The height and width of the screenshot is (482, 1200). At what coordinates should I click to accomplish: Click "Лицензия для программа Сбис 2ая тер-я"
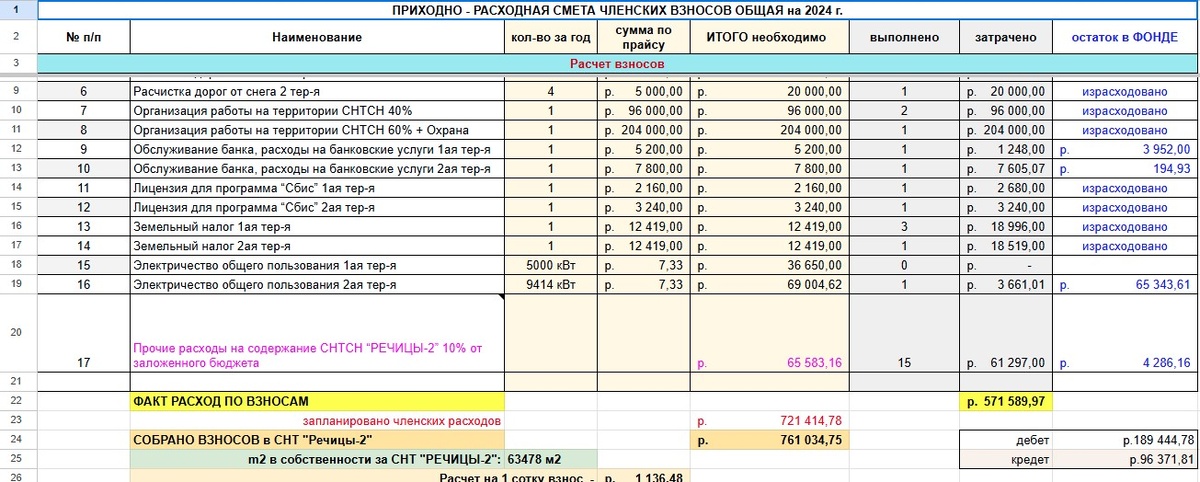click(317, 207)
